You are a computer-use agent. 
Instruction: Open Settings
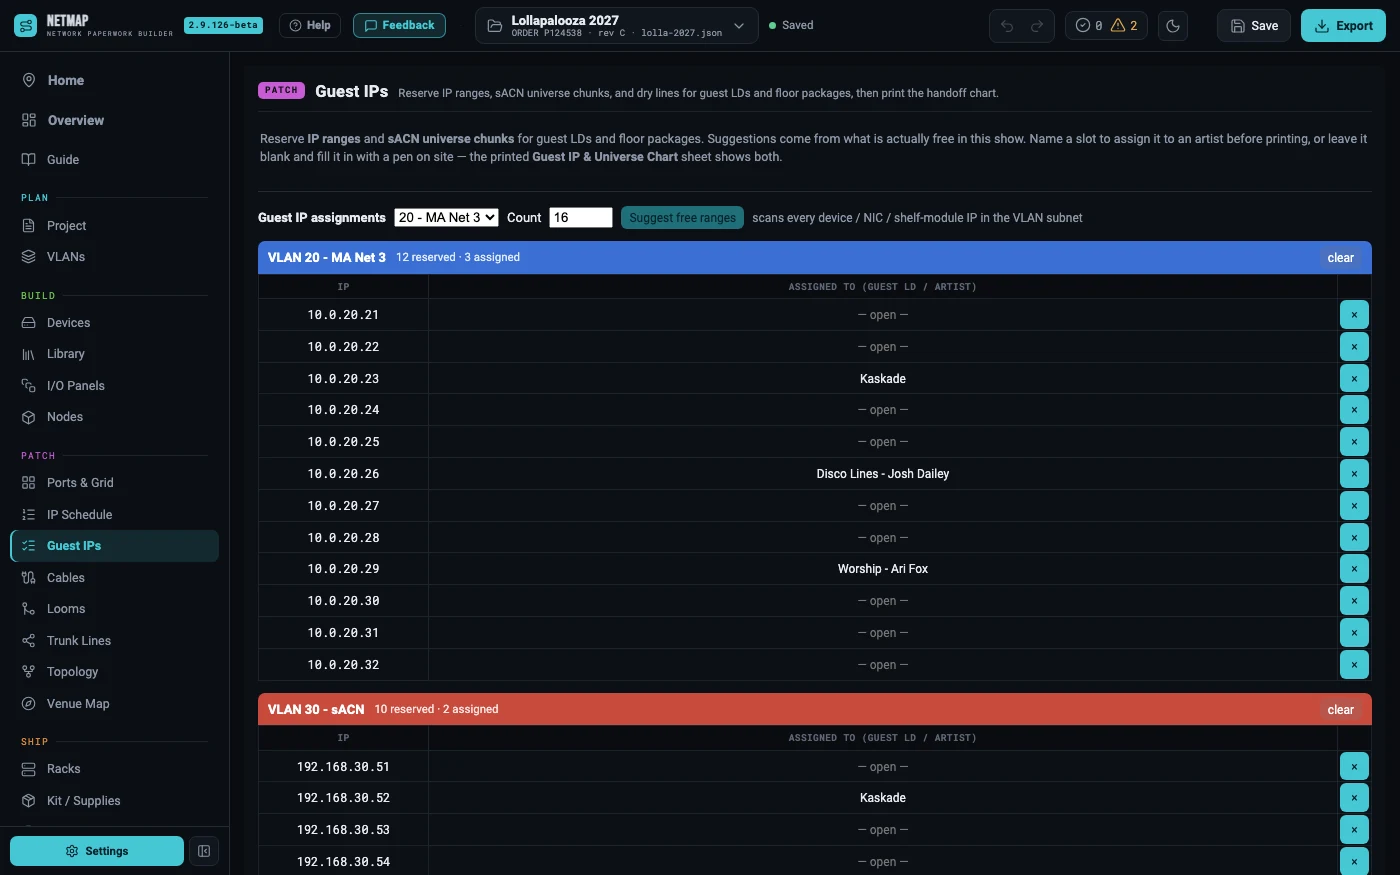(x=97, y=851)
